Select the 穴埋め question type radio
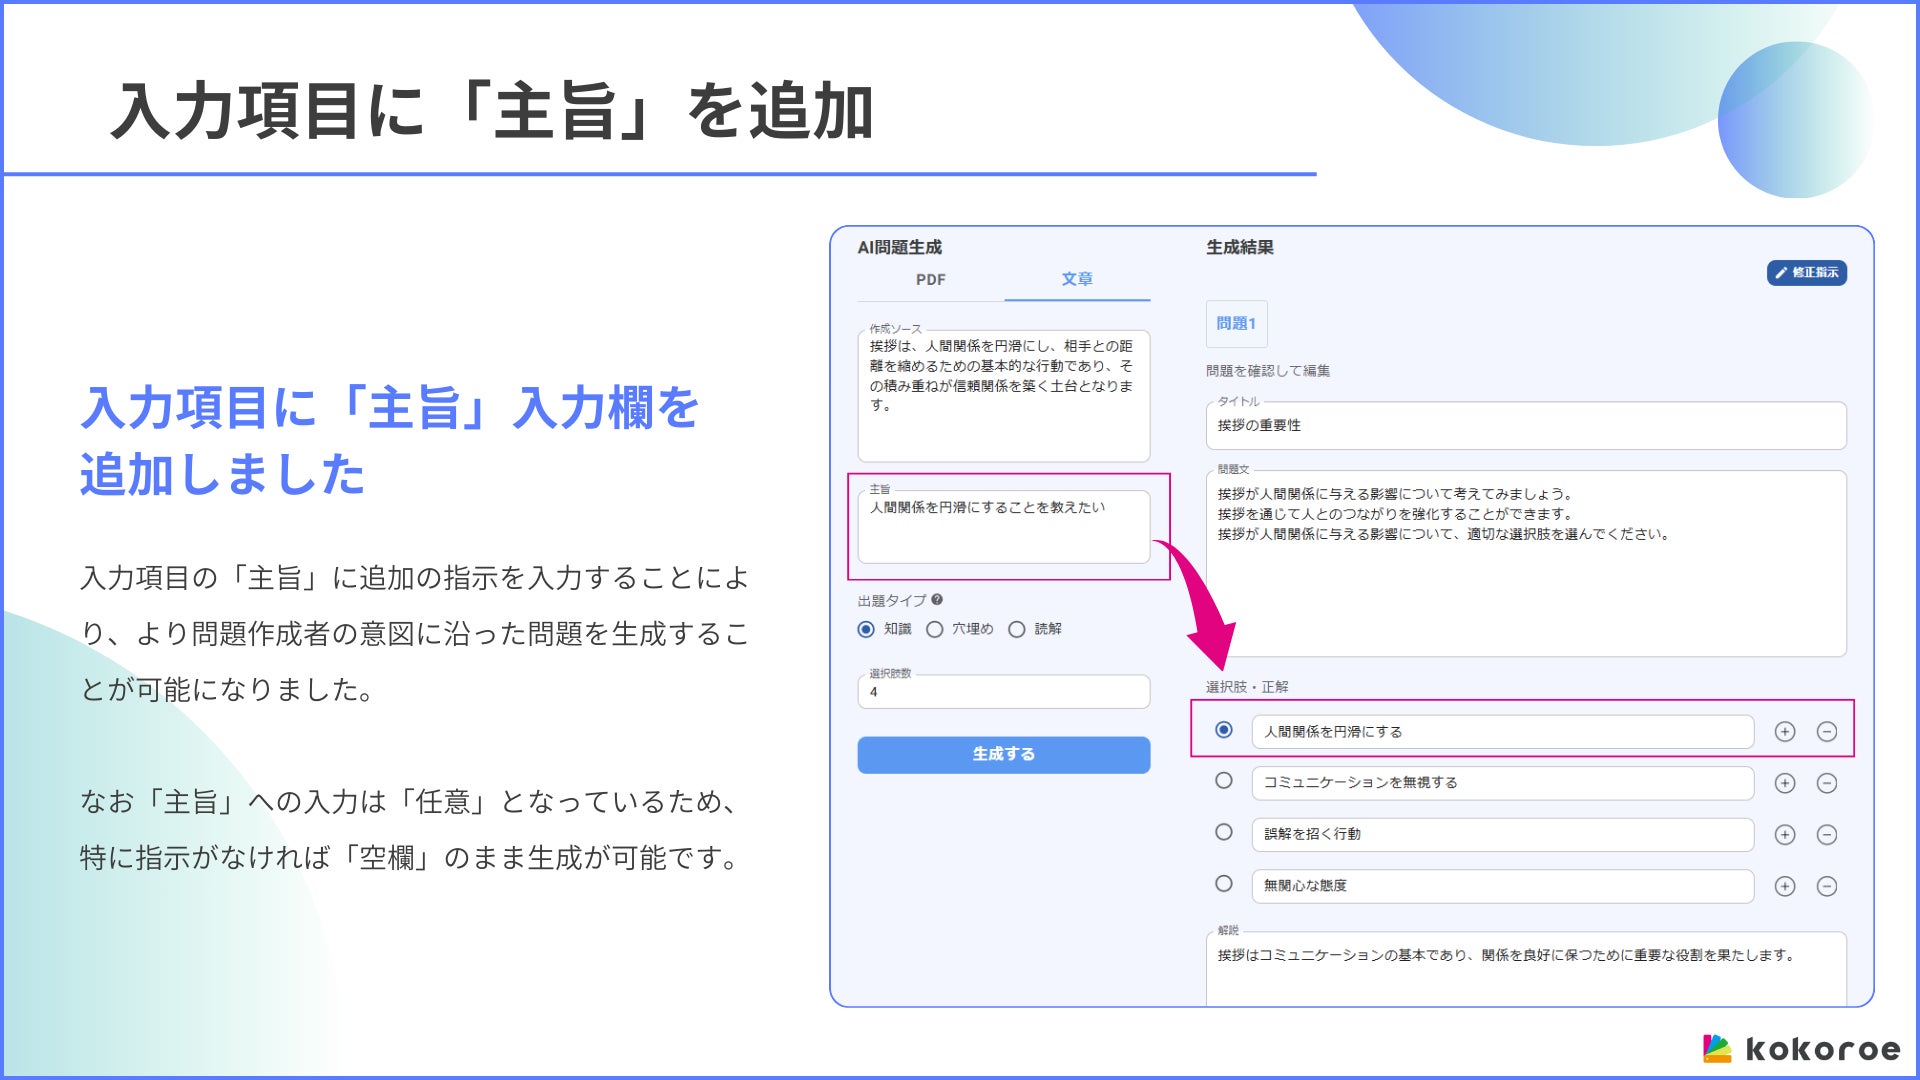Viewport: 1920px width, 1080px height. pos(935,629)
